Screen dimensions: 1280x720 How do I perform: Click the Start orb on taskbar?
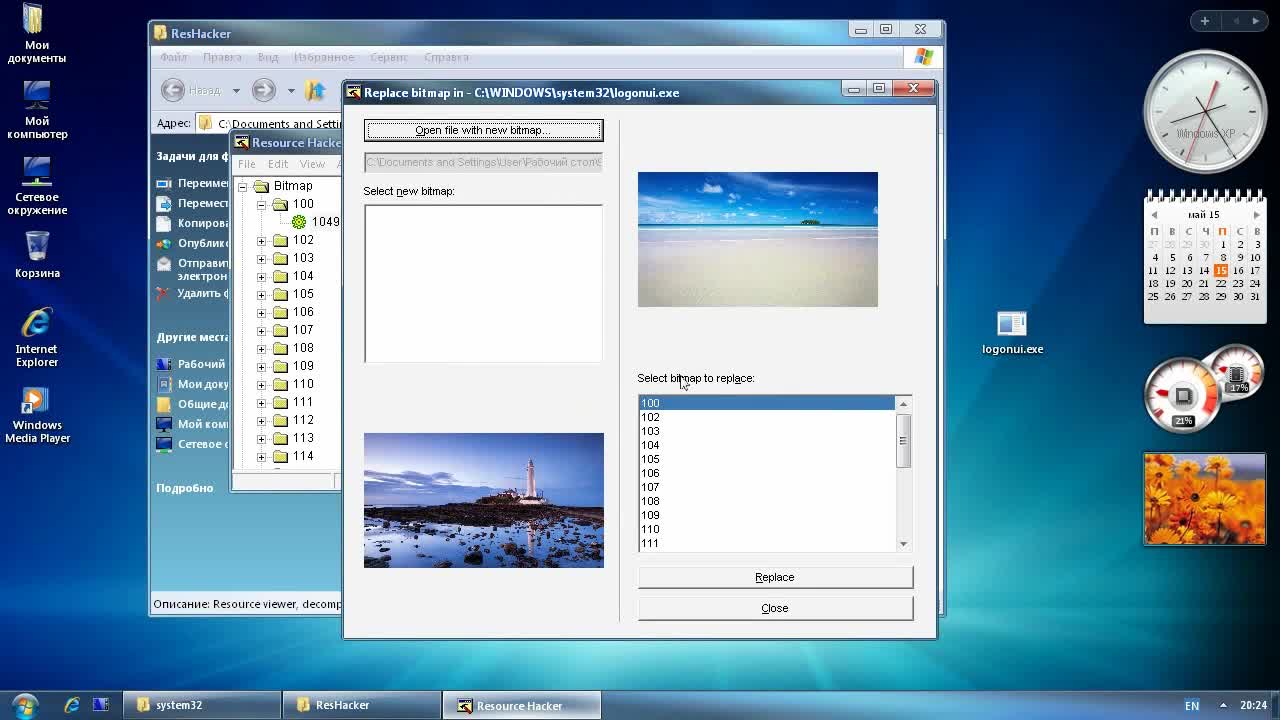click(x=24, y=705)
